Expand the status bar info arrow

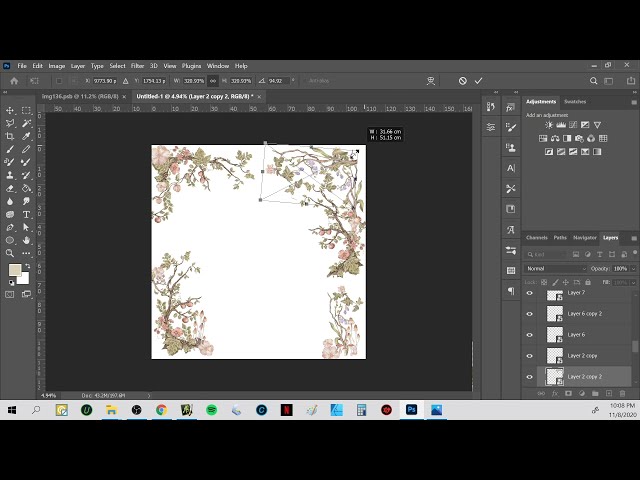coord(149,396)
